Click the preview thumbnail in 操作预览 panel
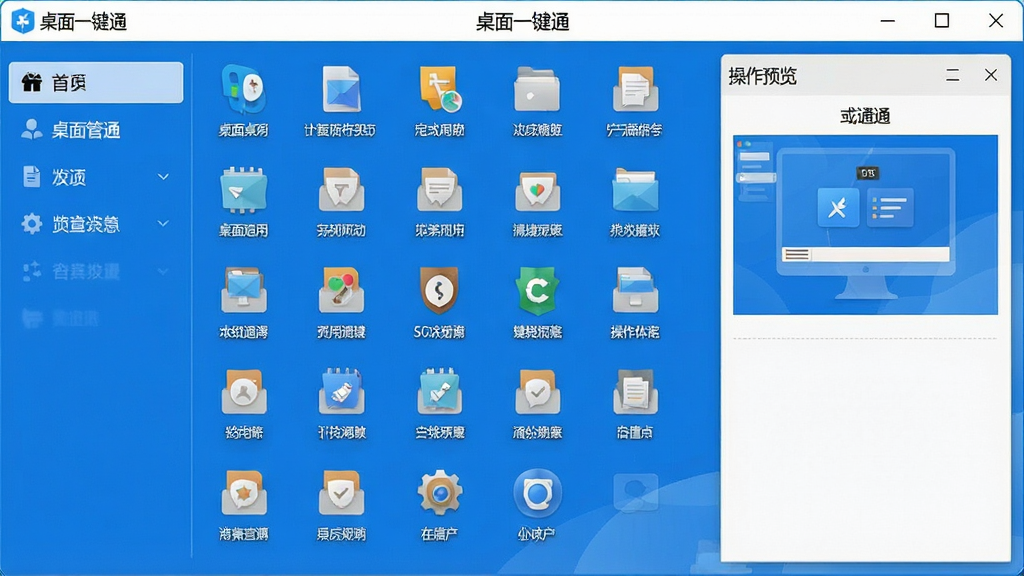1024x576 pixels. (x=865, y=225)
